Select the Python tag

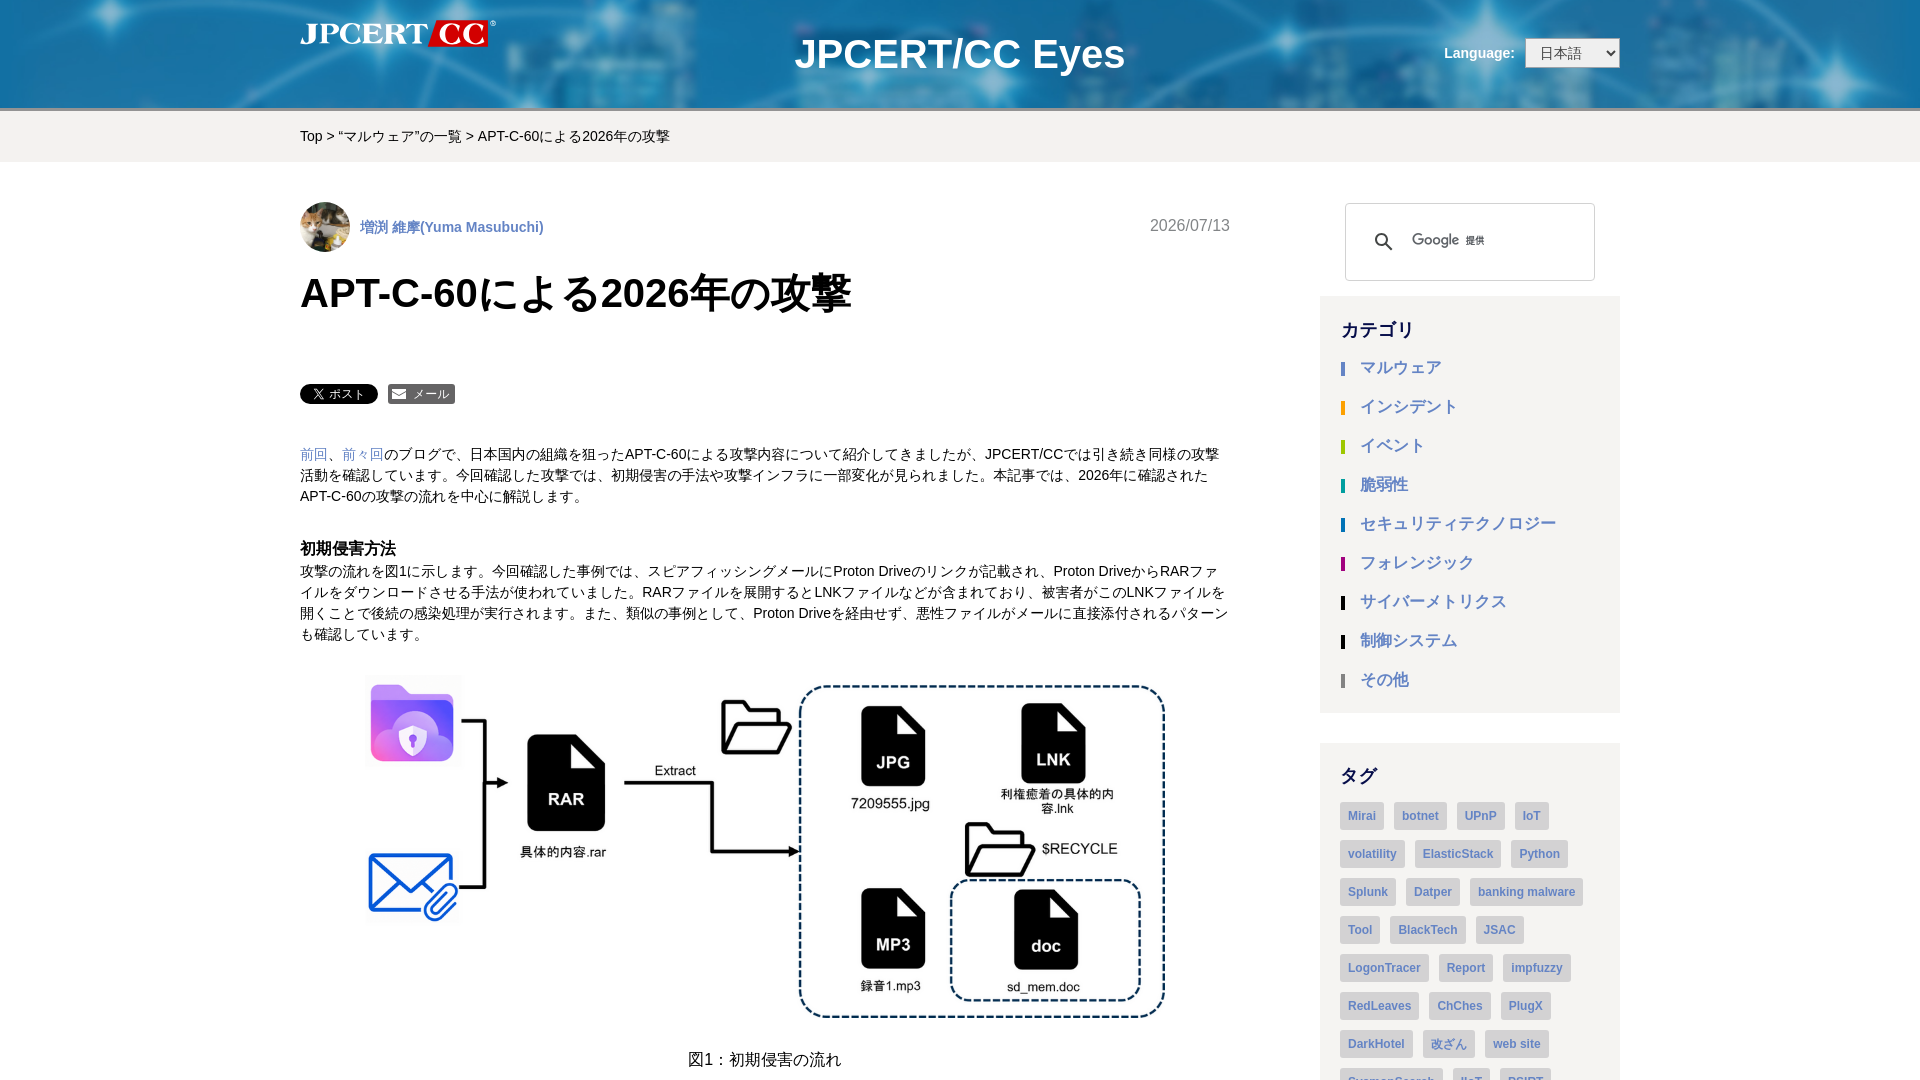[1539, 854]
